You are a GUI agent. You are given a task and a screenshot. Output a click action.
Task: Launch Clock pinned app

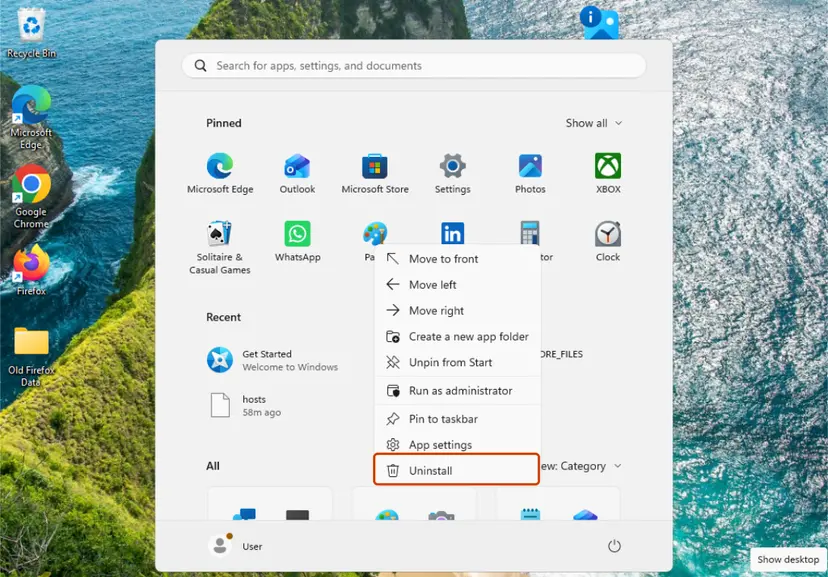(608, 241)
